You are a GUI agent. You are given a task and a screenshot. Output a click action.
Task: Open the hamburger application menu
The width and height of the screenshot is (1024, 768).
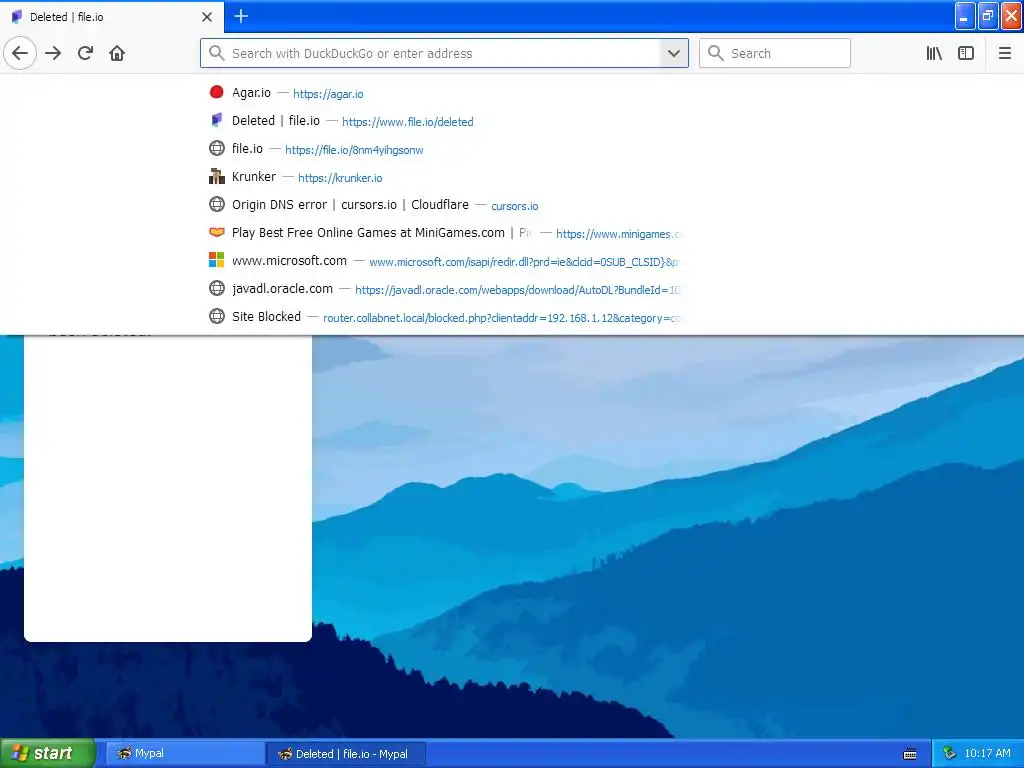point(1005,53)
